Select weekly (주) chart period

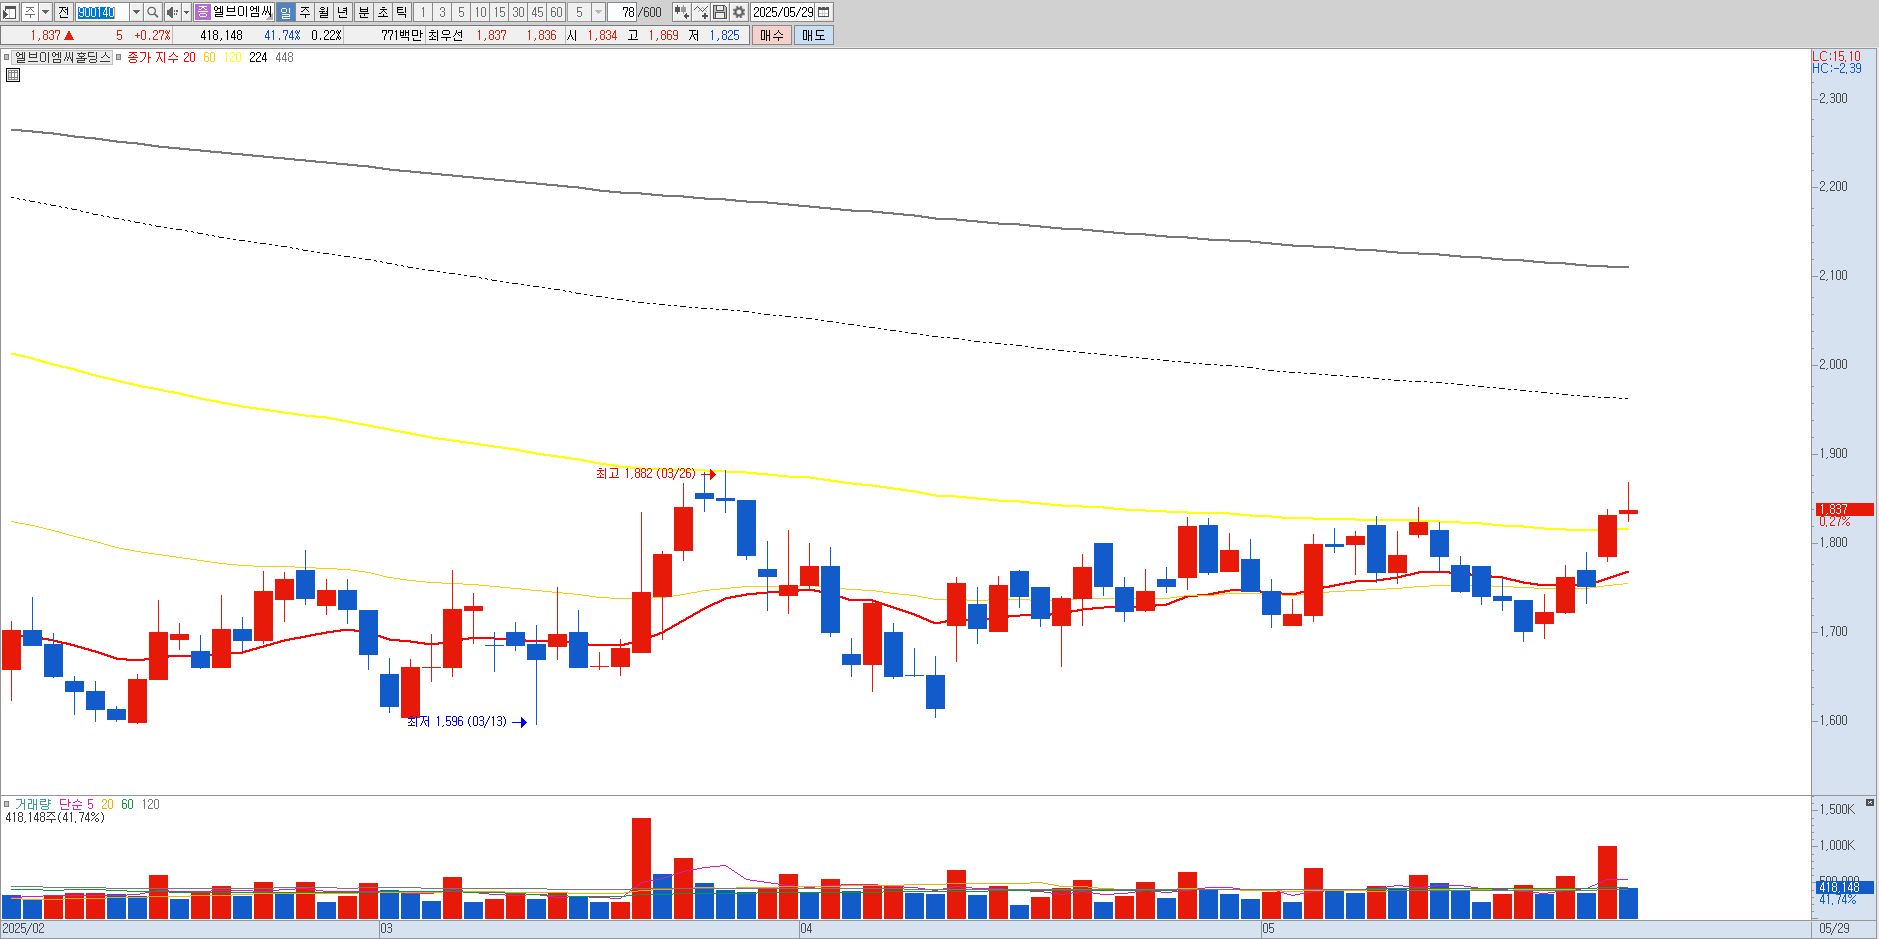(x=305, y=12)
